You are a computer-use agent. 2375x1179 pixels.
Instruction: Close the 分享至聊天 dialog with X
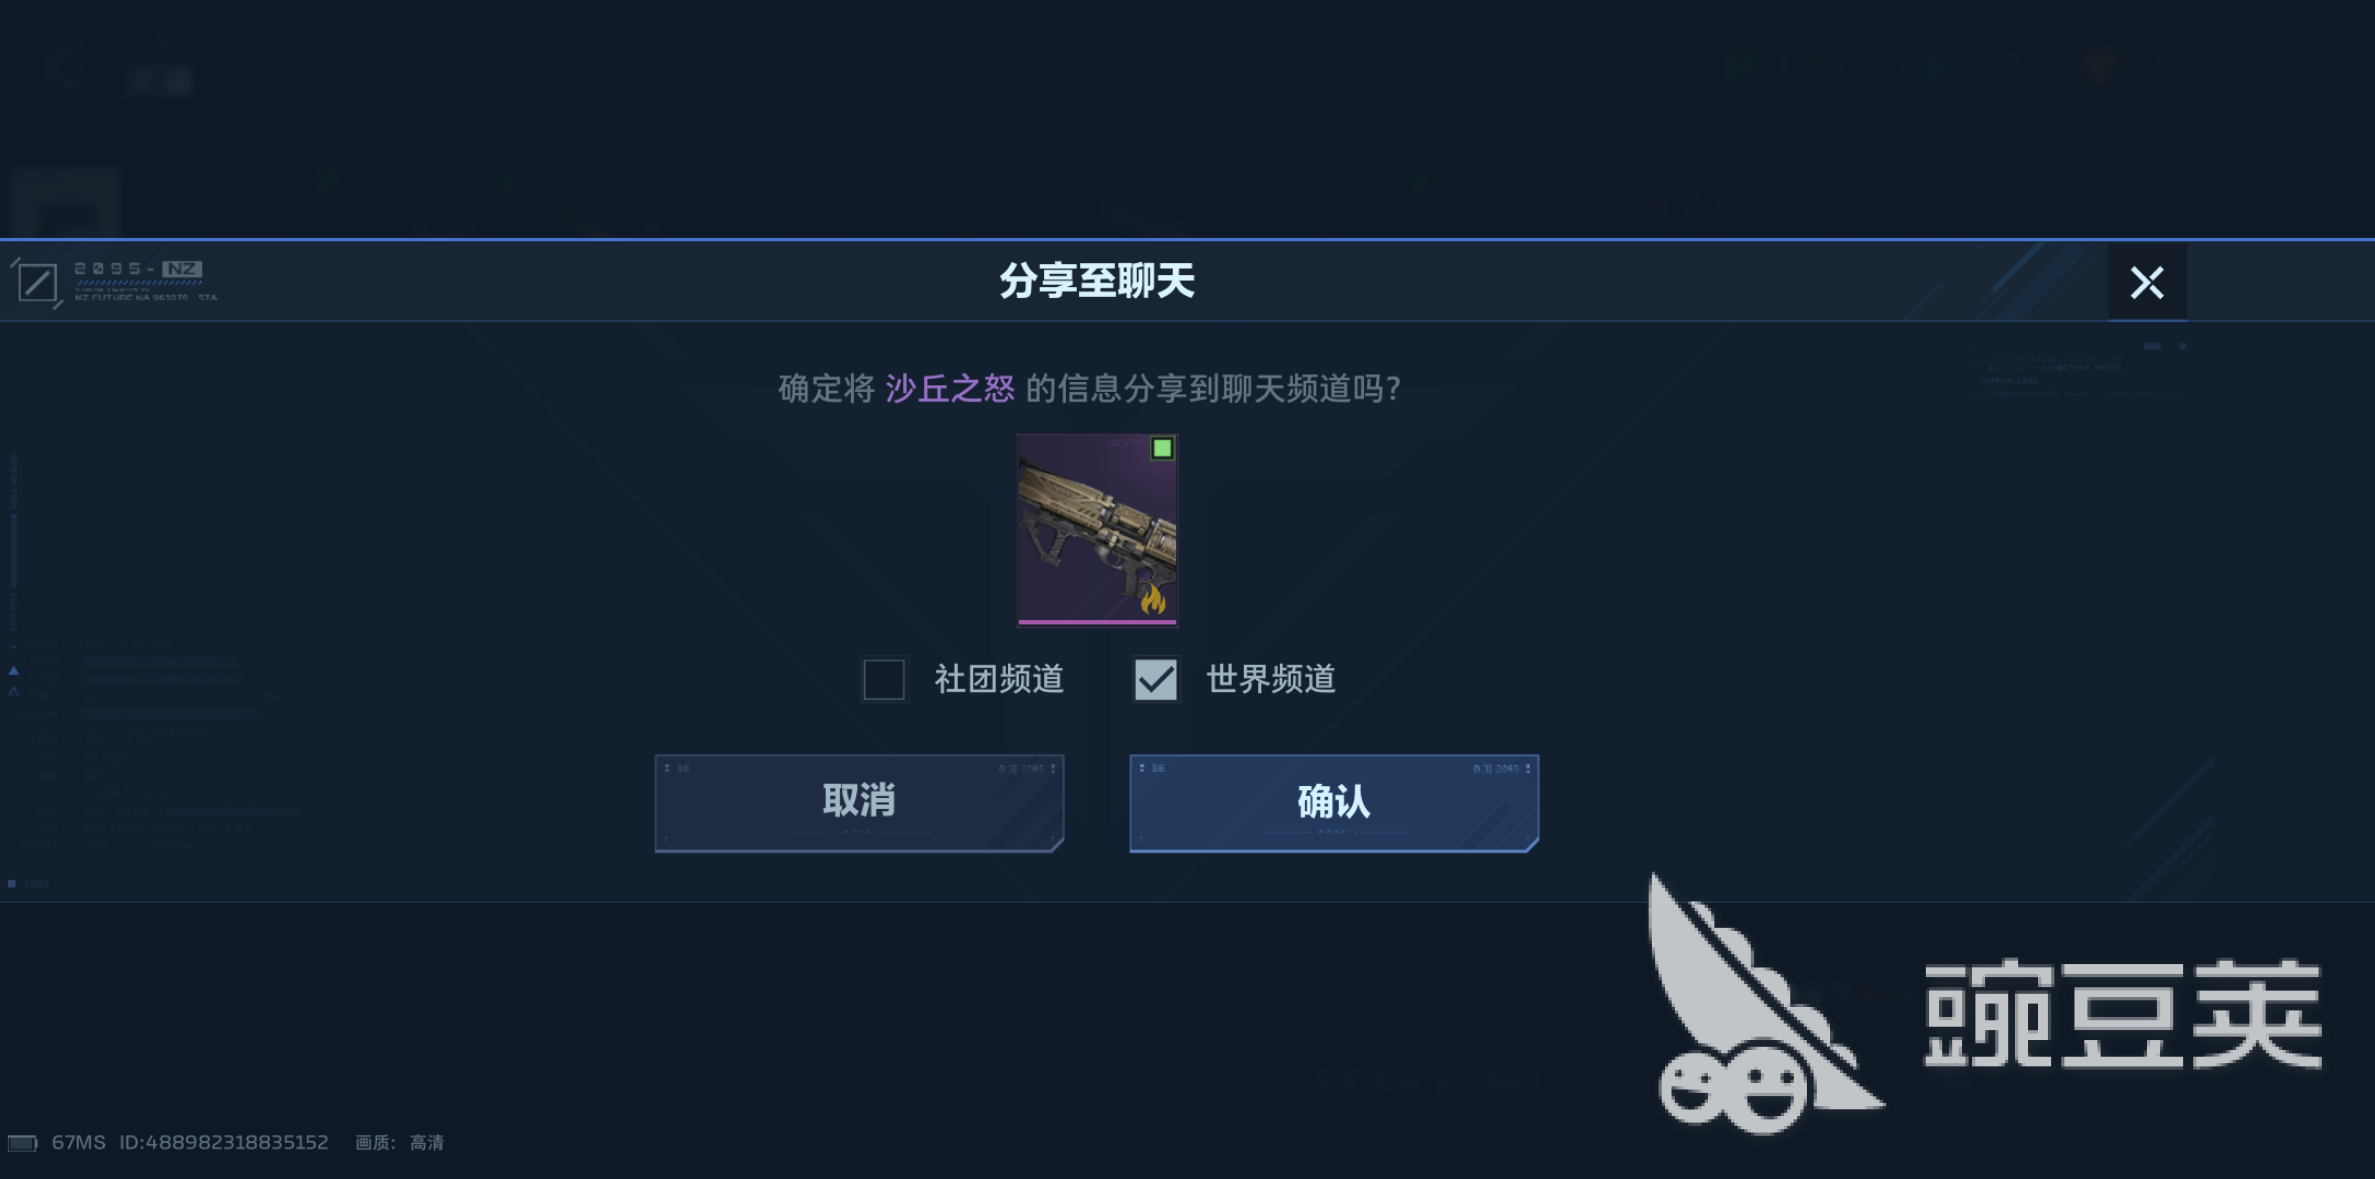(x=2146, y=283)
